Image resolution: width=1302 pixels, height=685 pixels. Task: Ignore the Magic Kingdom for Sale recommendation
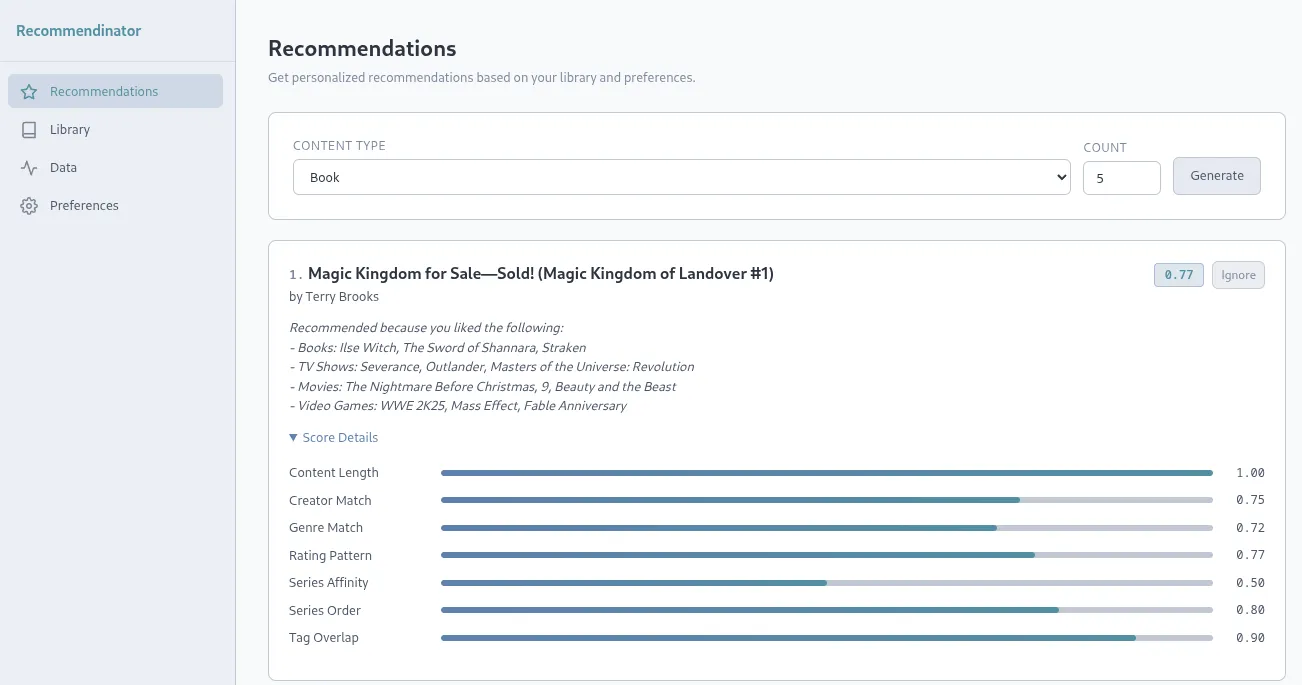(x=1238, y=275)
